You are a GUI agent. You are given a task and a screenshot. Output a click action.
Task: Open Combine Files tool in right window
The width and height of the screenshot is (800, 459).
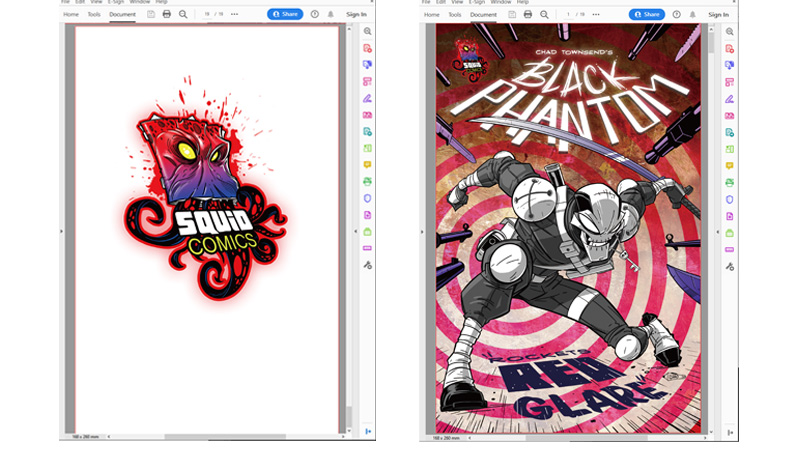730,65
